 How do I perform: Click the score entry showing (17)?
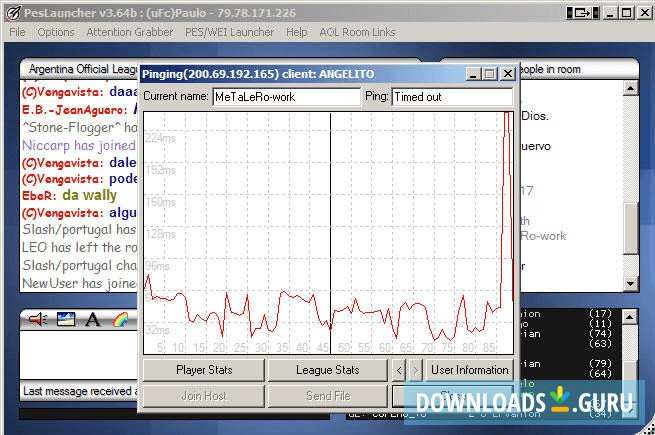point(600,313)
